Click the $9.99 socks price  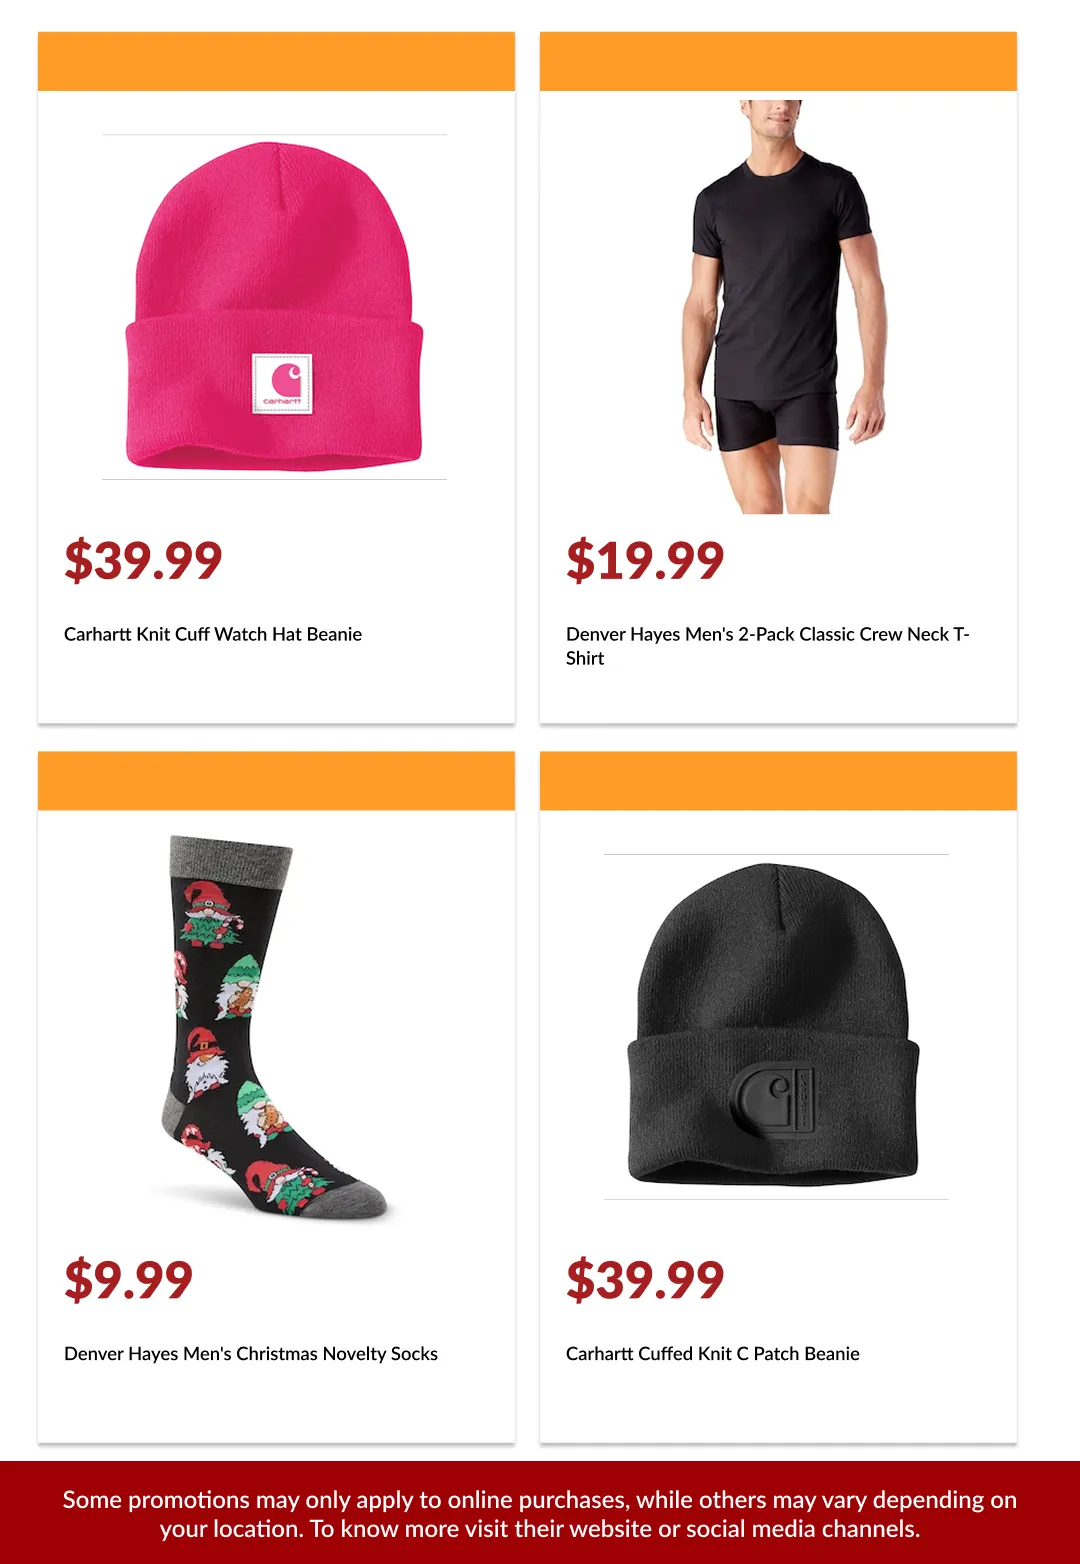pos(129,1280)
